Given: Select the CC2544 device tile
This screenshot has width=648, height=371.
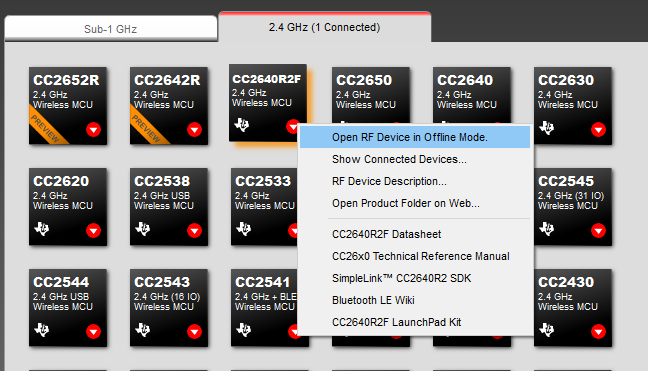Looking at the screenshot, I should [68, 308].
